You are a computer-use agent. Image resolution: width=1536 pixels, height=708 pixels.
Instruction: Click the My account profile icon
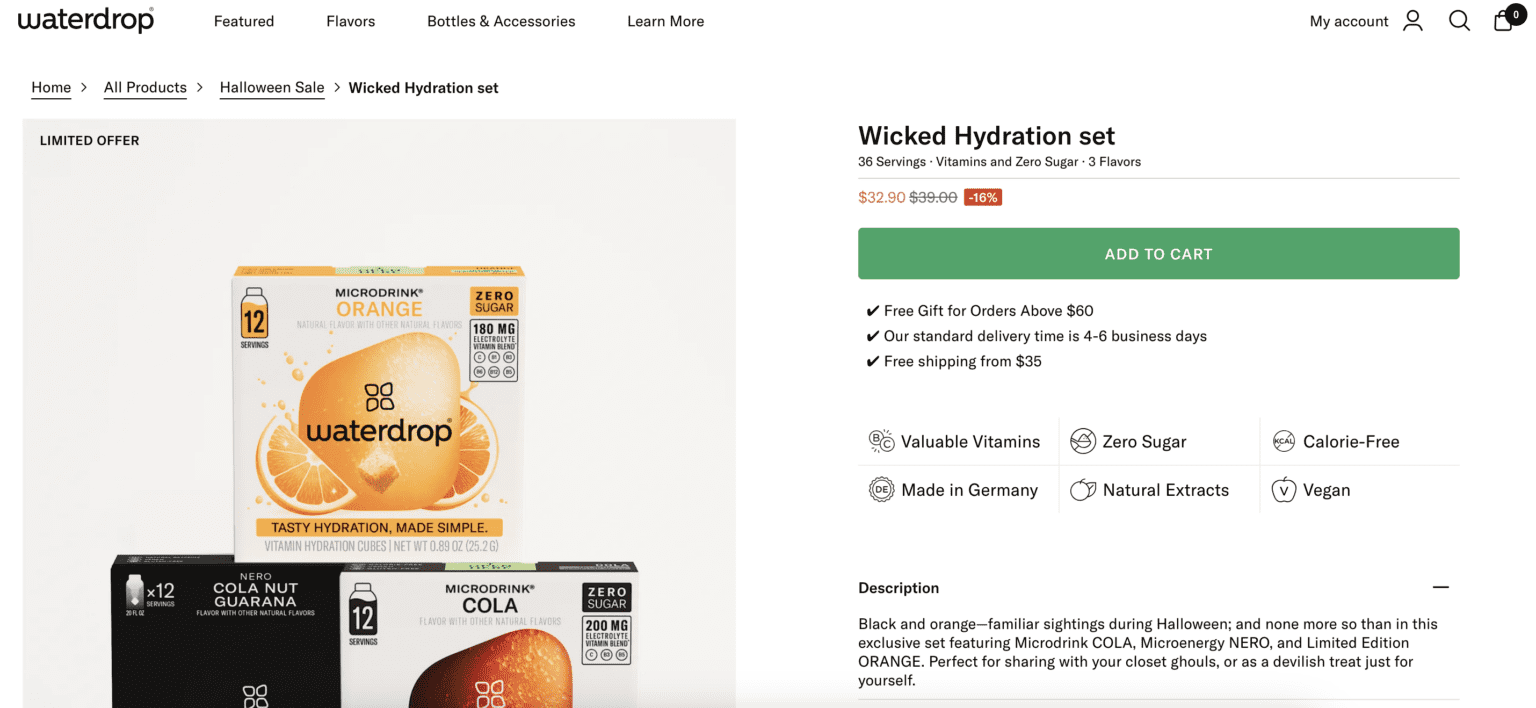[1412, 20]
